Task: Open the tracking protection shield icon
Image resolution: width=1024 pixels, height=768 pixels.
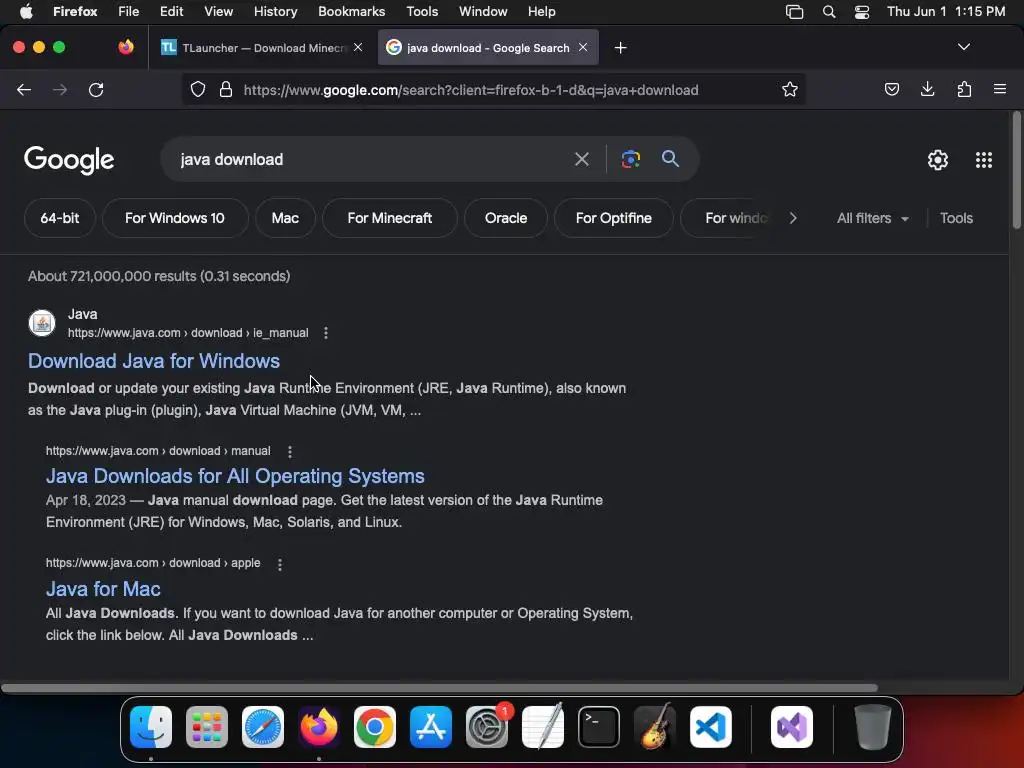Action: (x=198, y=89)
